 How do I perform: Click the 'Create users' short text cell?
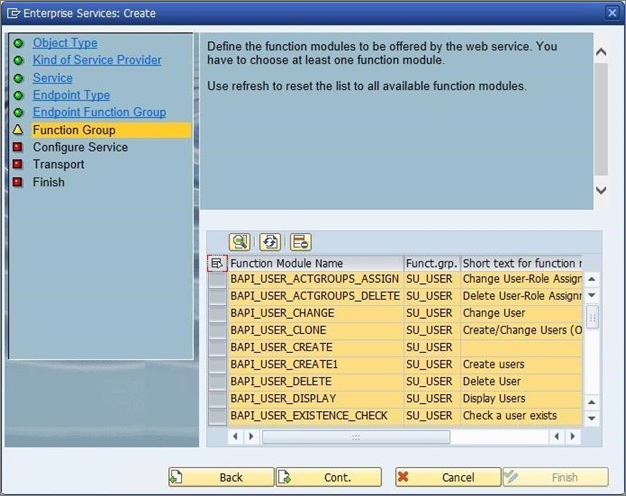click(x=521, y=365)
